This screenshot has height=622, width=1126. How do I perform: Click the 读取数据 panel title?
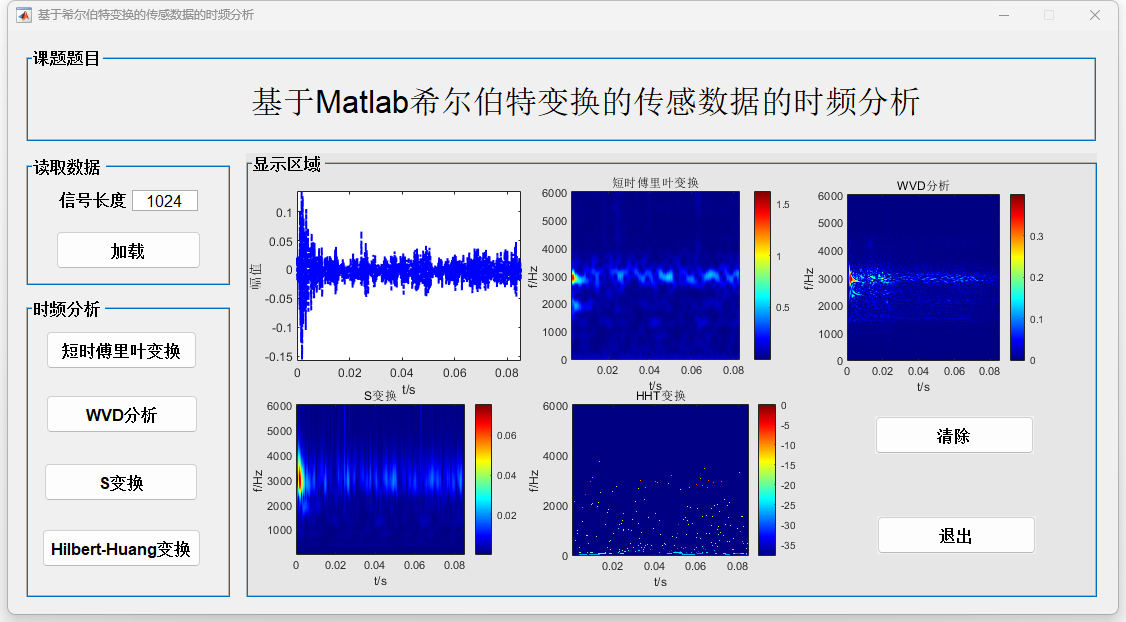coord(67,167)
